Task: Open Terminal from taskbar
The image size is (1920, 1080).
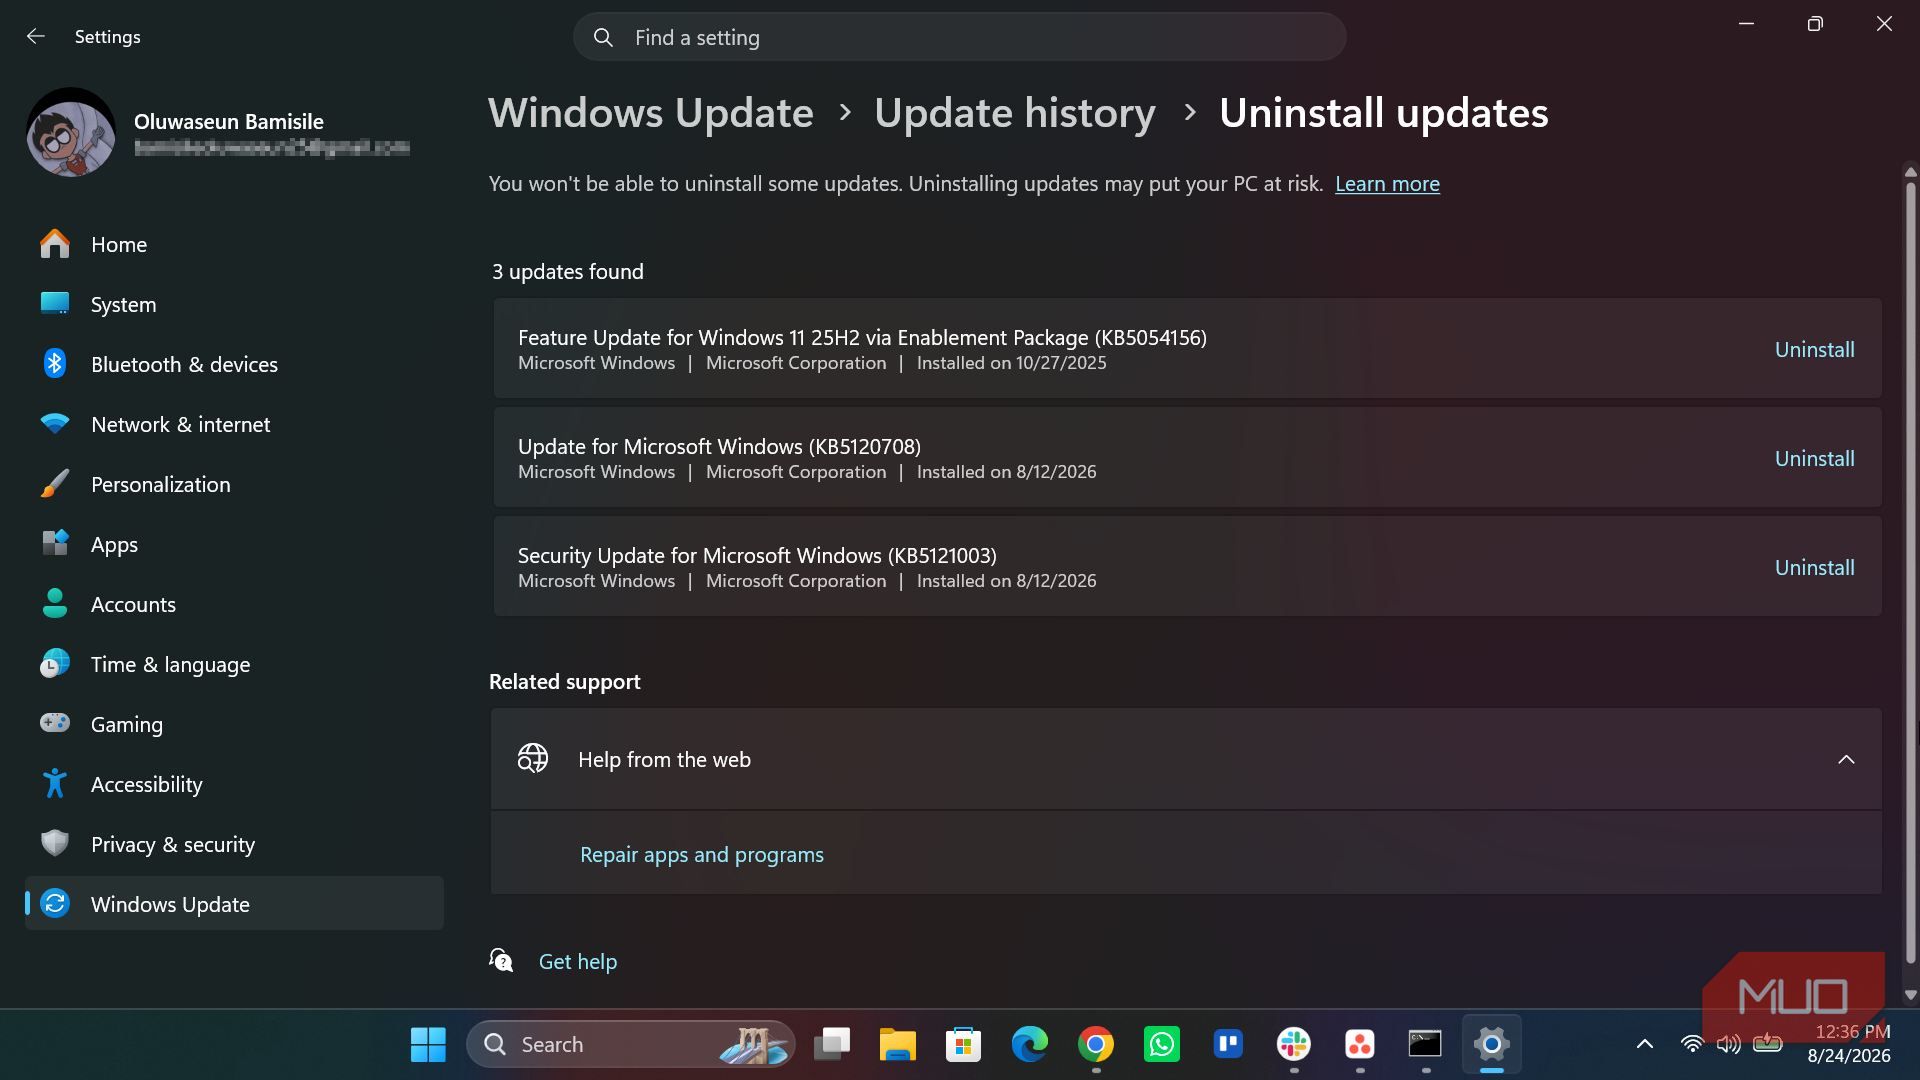Action: (1425, 1044)
